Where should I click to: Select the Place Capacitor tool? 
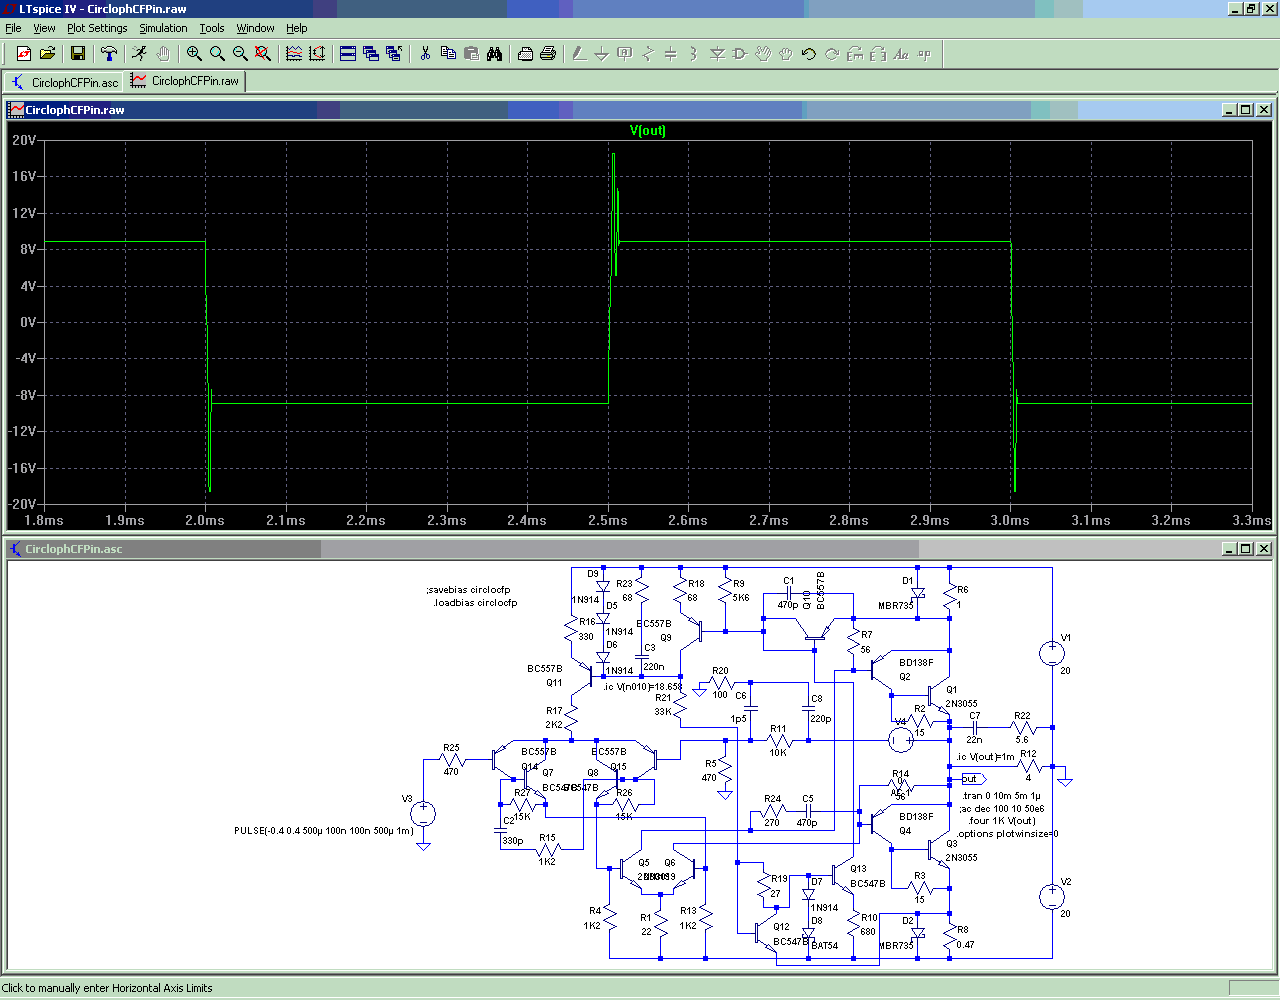[671, 54]
